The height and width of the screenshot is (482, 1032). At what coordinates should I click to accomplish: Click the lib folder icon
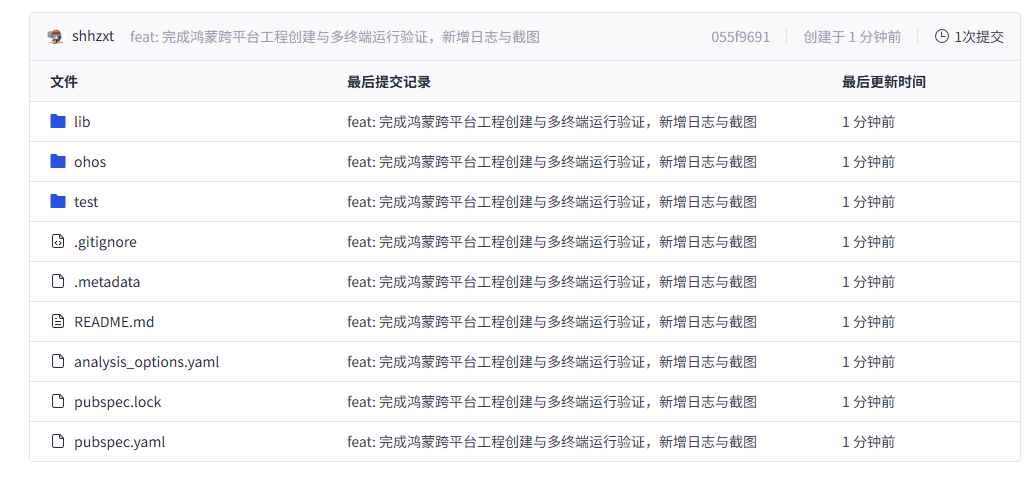(58, 121)
